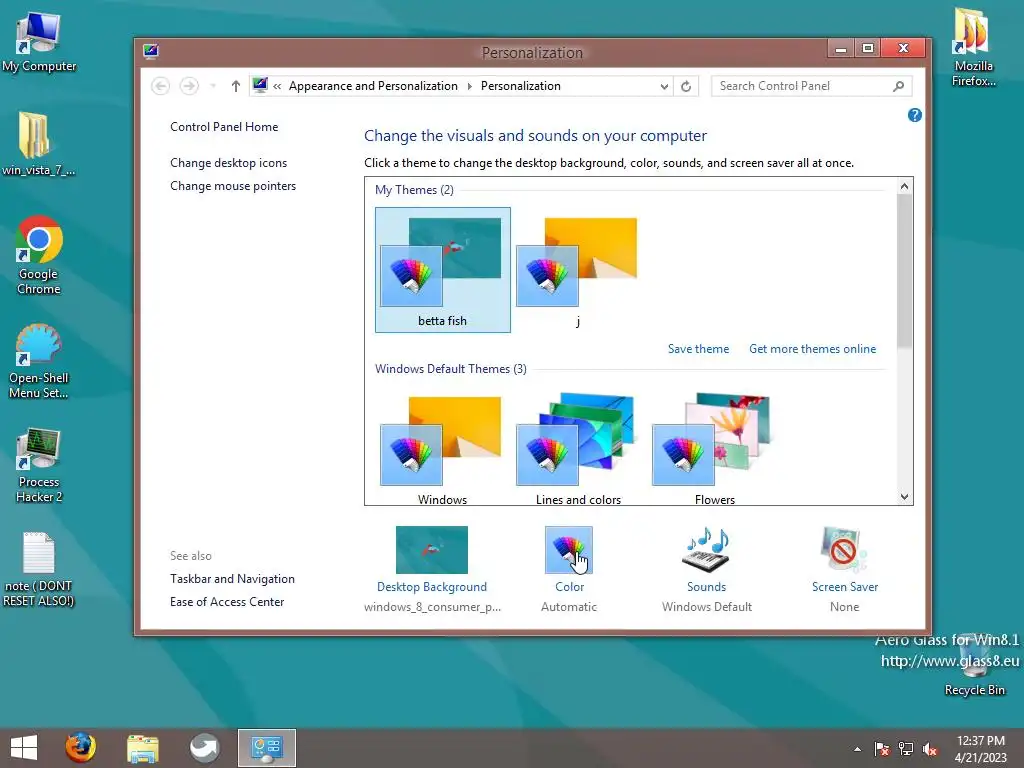Click the Desktop Background text link

(432, 587)
